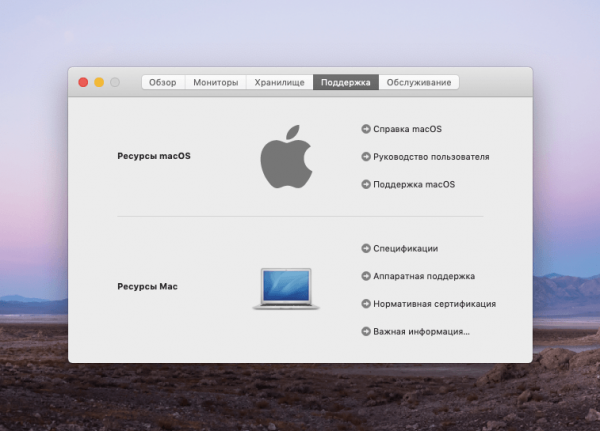
Task: Click the Ресурсы Mac heading
Action: (x=147, y=287)
